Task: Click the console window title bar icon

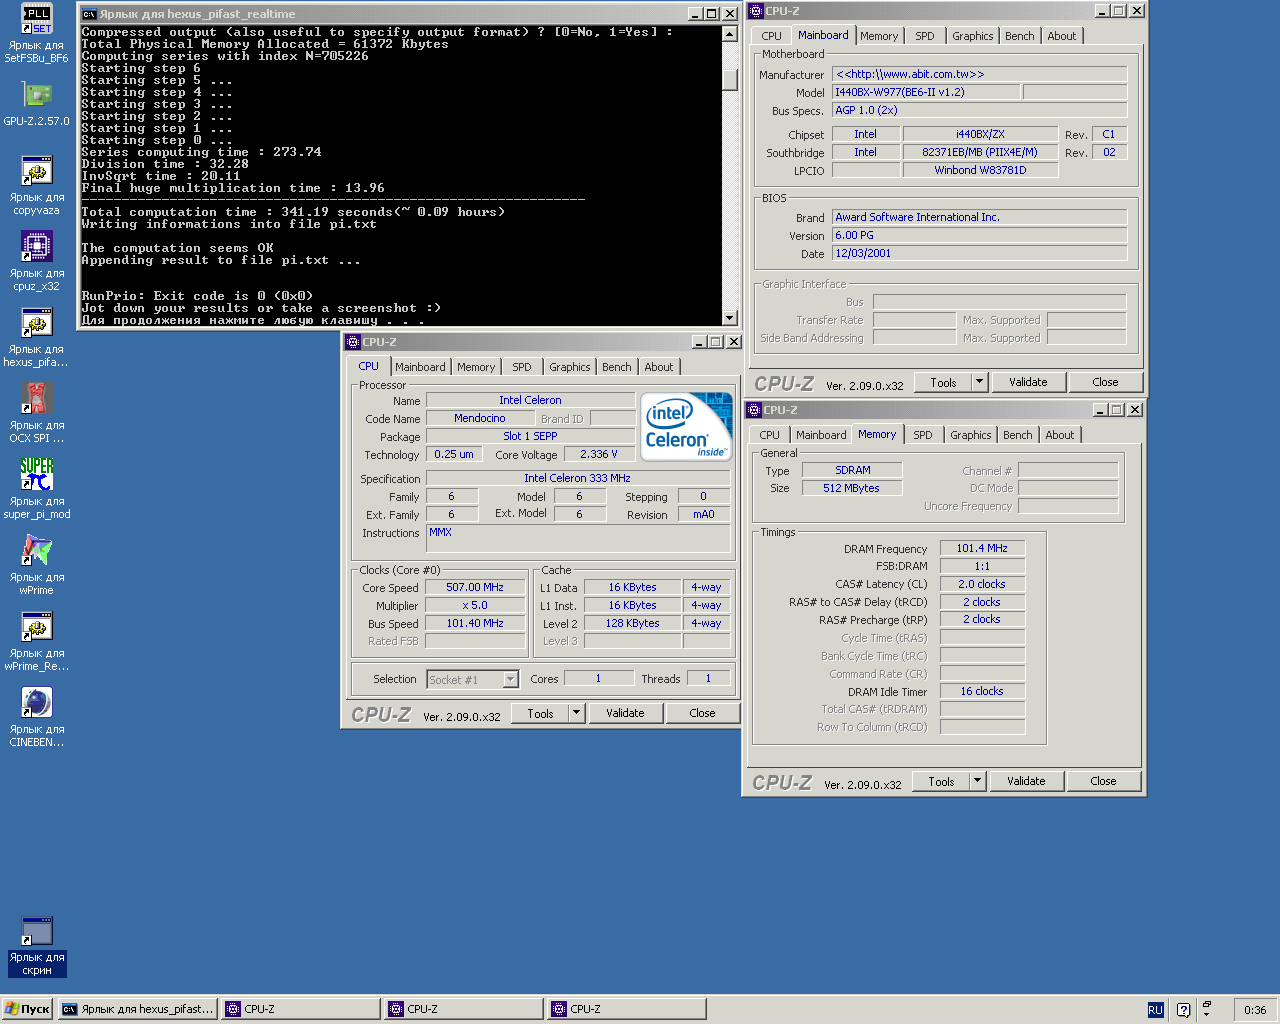Action: click(89, 14)
